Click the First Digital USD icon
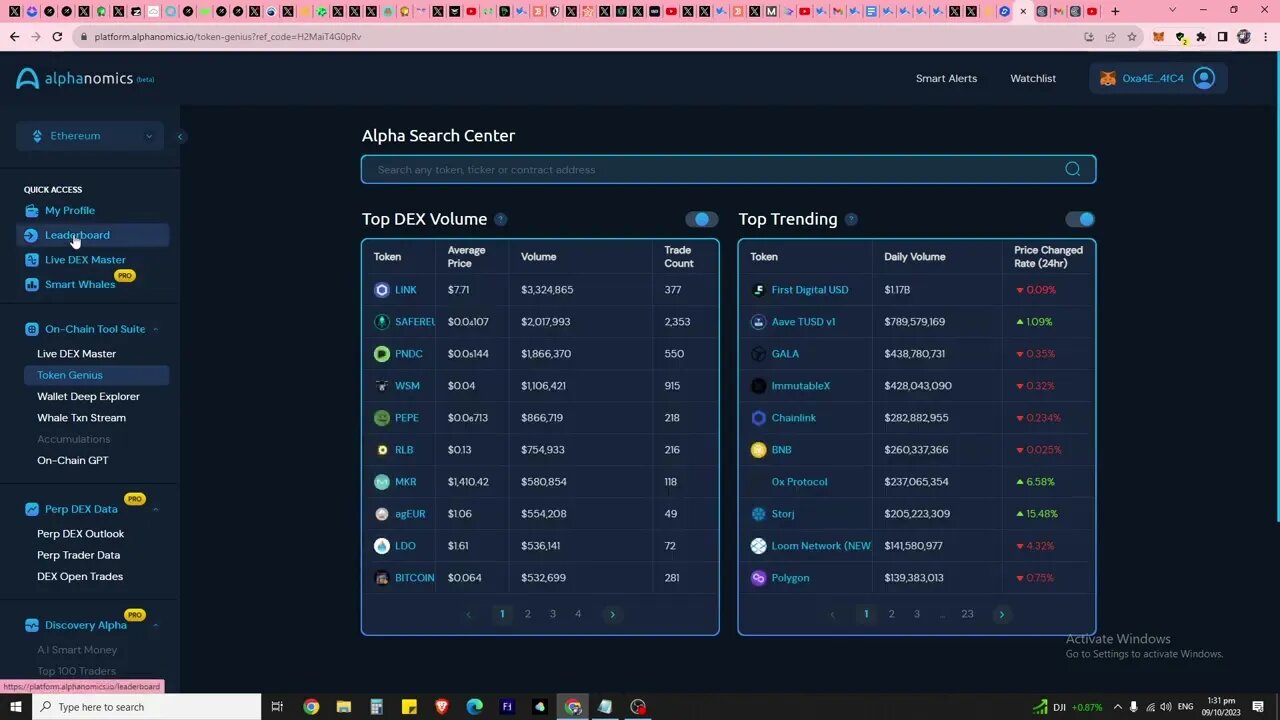 pos(758,290)
